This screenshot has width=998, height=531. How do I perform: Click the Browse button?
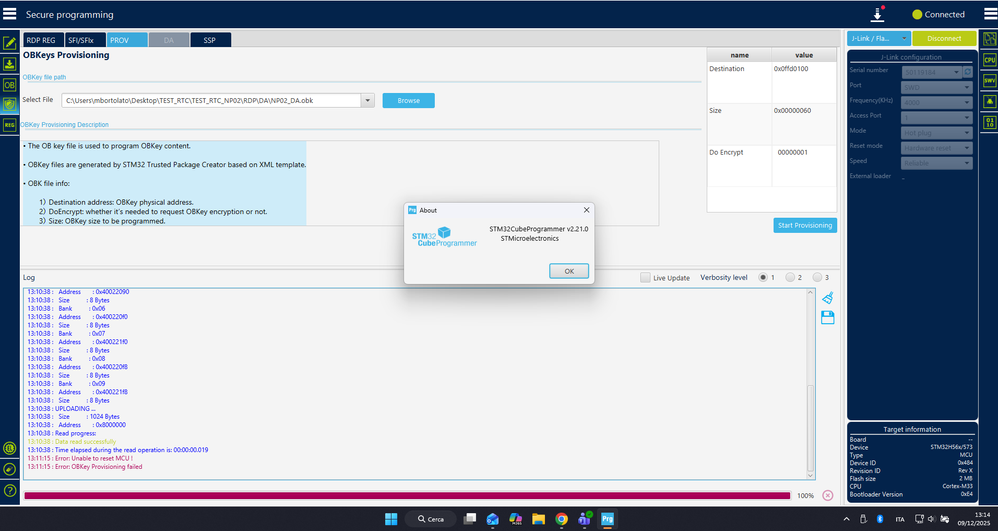(x=409, y=101)
